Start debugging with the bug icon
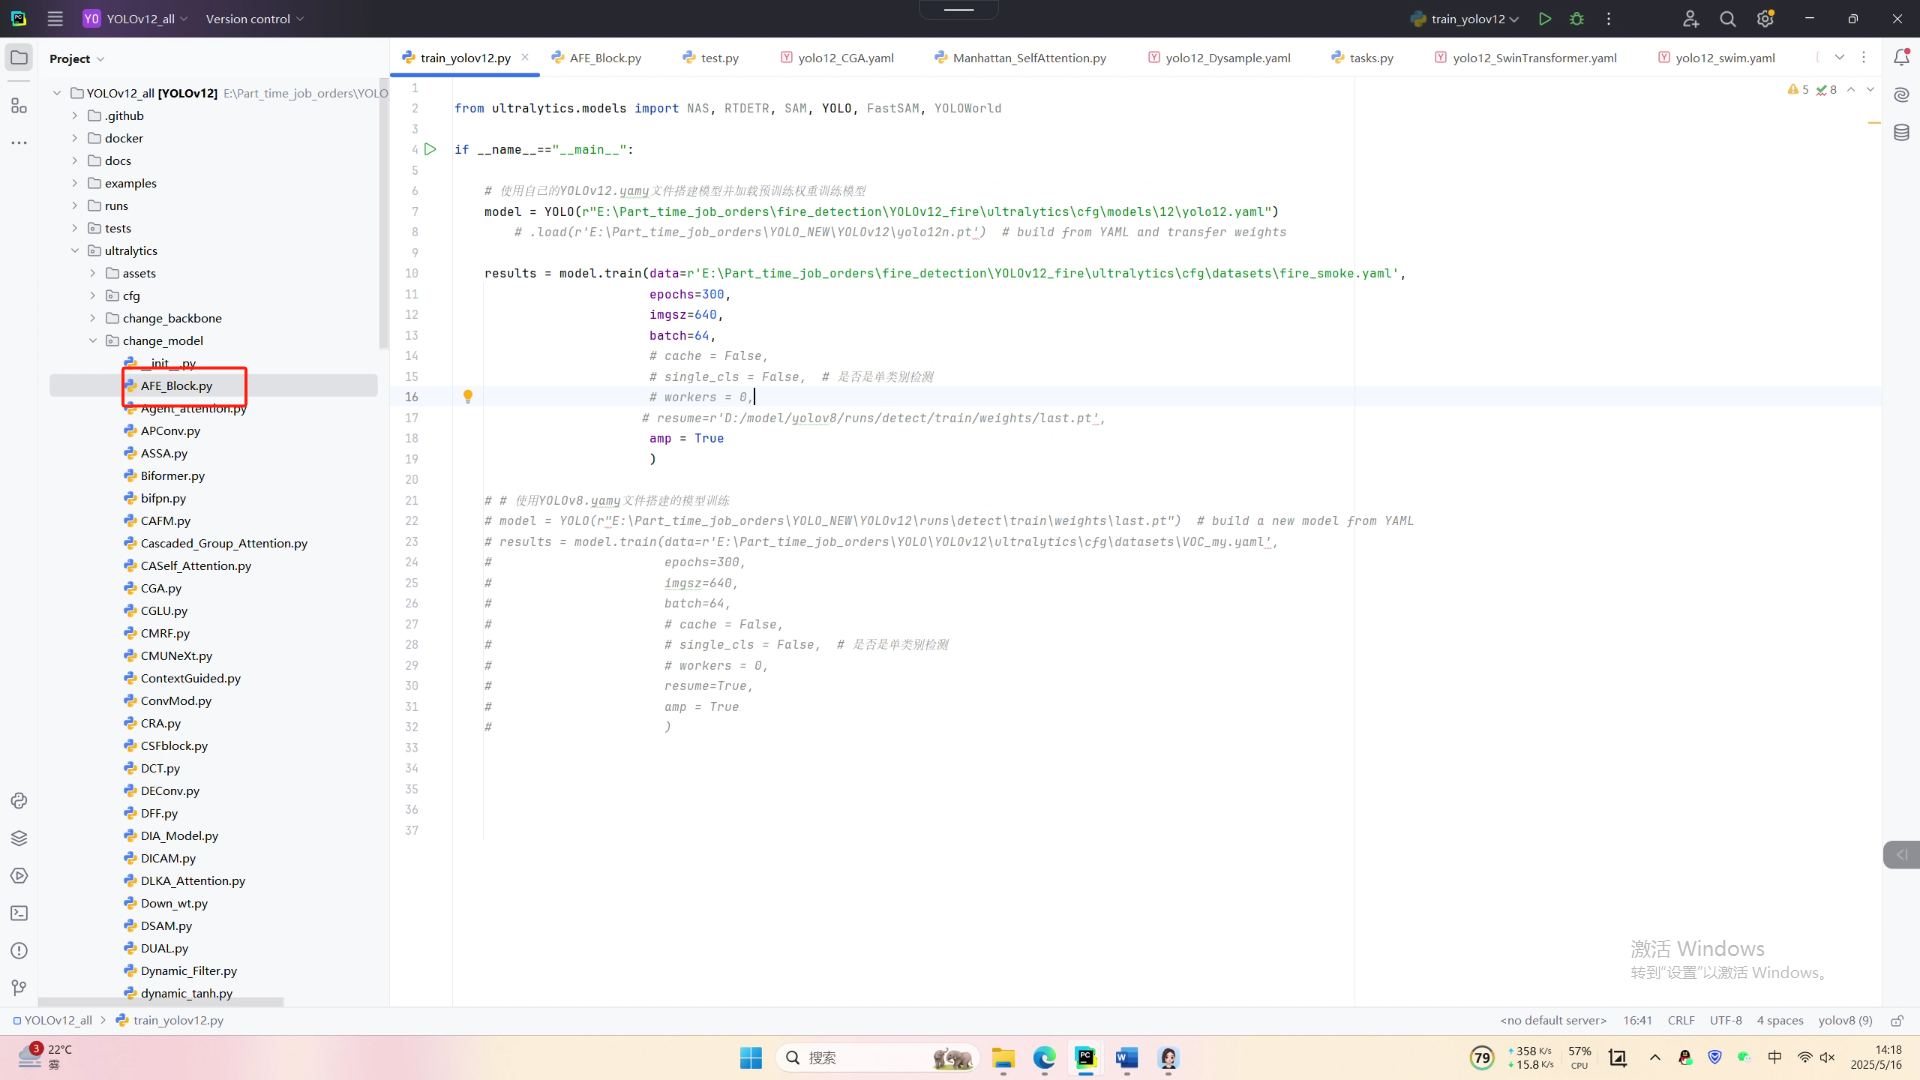Screen dimensions: 1920x1080 [x=1577, y=19]
